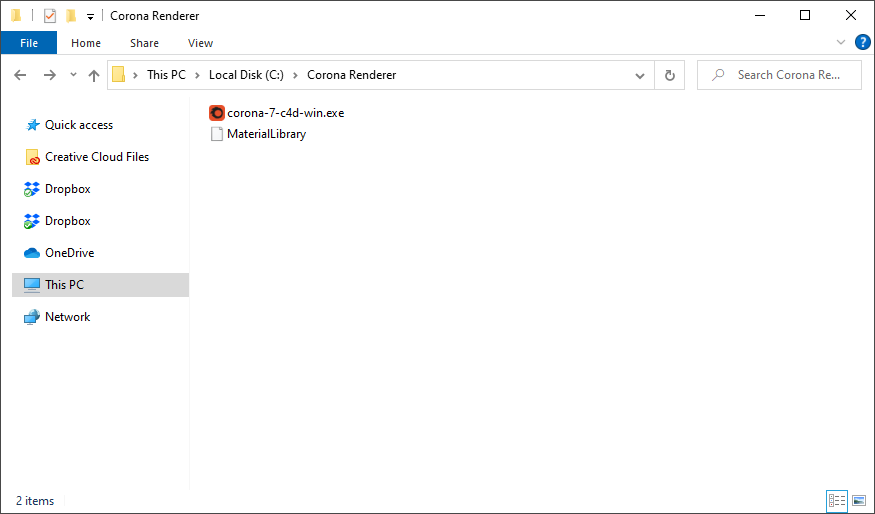The width and height of the screenshot is (875, 514).
Task: Click the search magnifier icon
Action: 718,74
